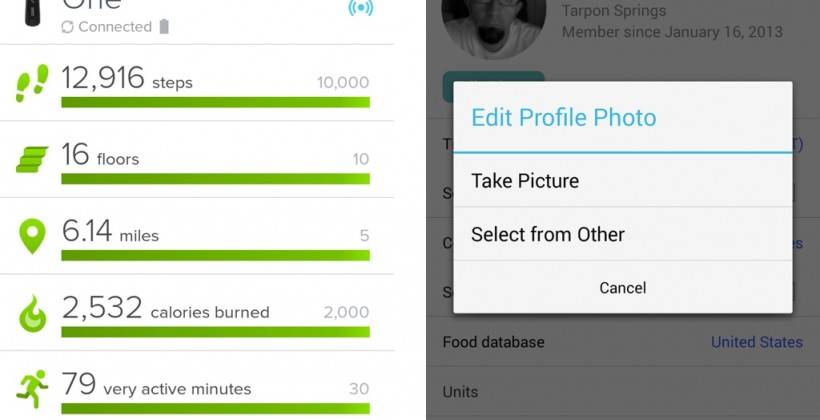Tap the blue sync signal icon
This screenshot has width=820, height=420.
(359, 8)
